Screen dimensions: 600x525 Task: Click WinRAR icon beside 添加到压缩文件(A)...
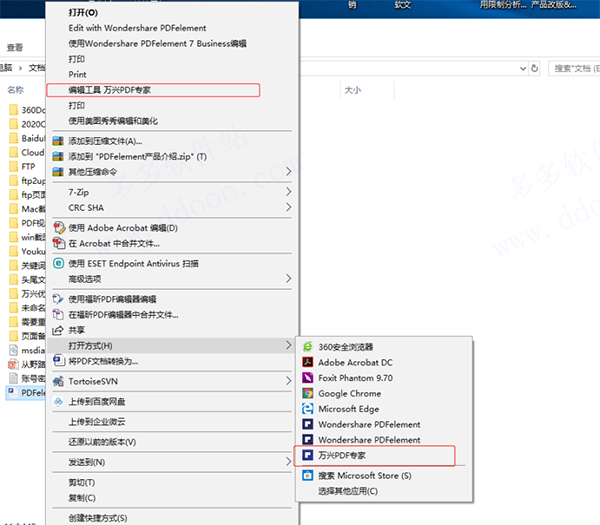pyautogui.click(x=58, y=141)
